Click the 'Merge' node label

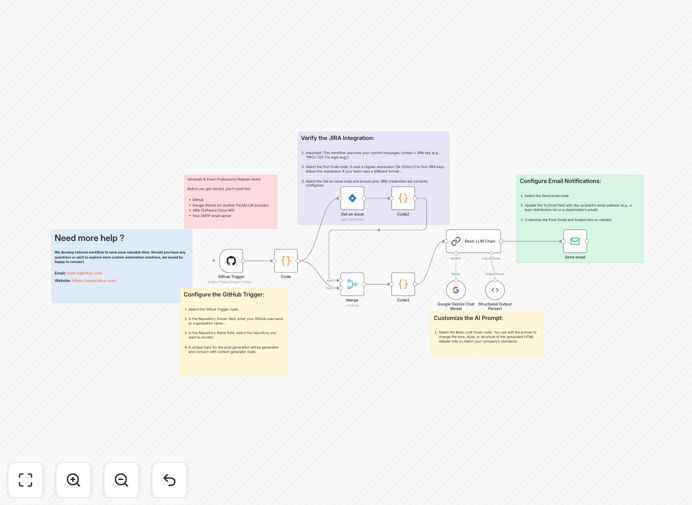pyautogui.click(x=352, y=300)
